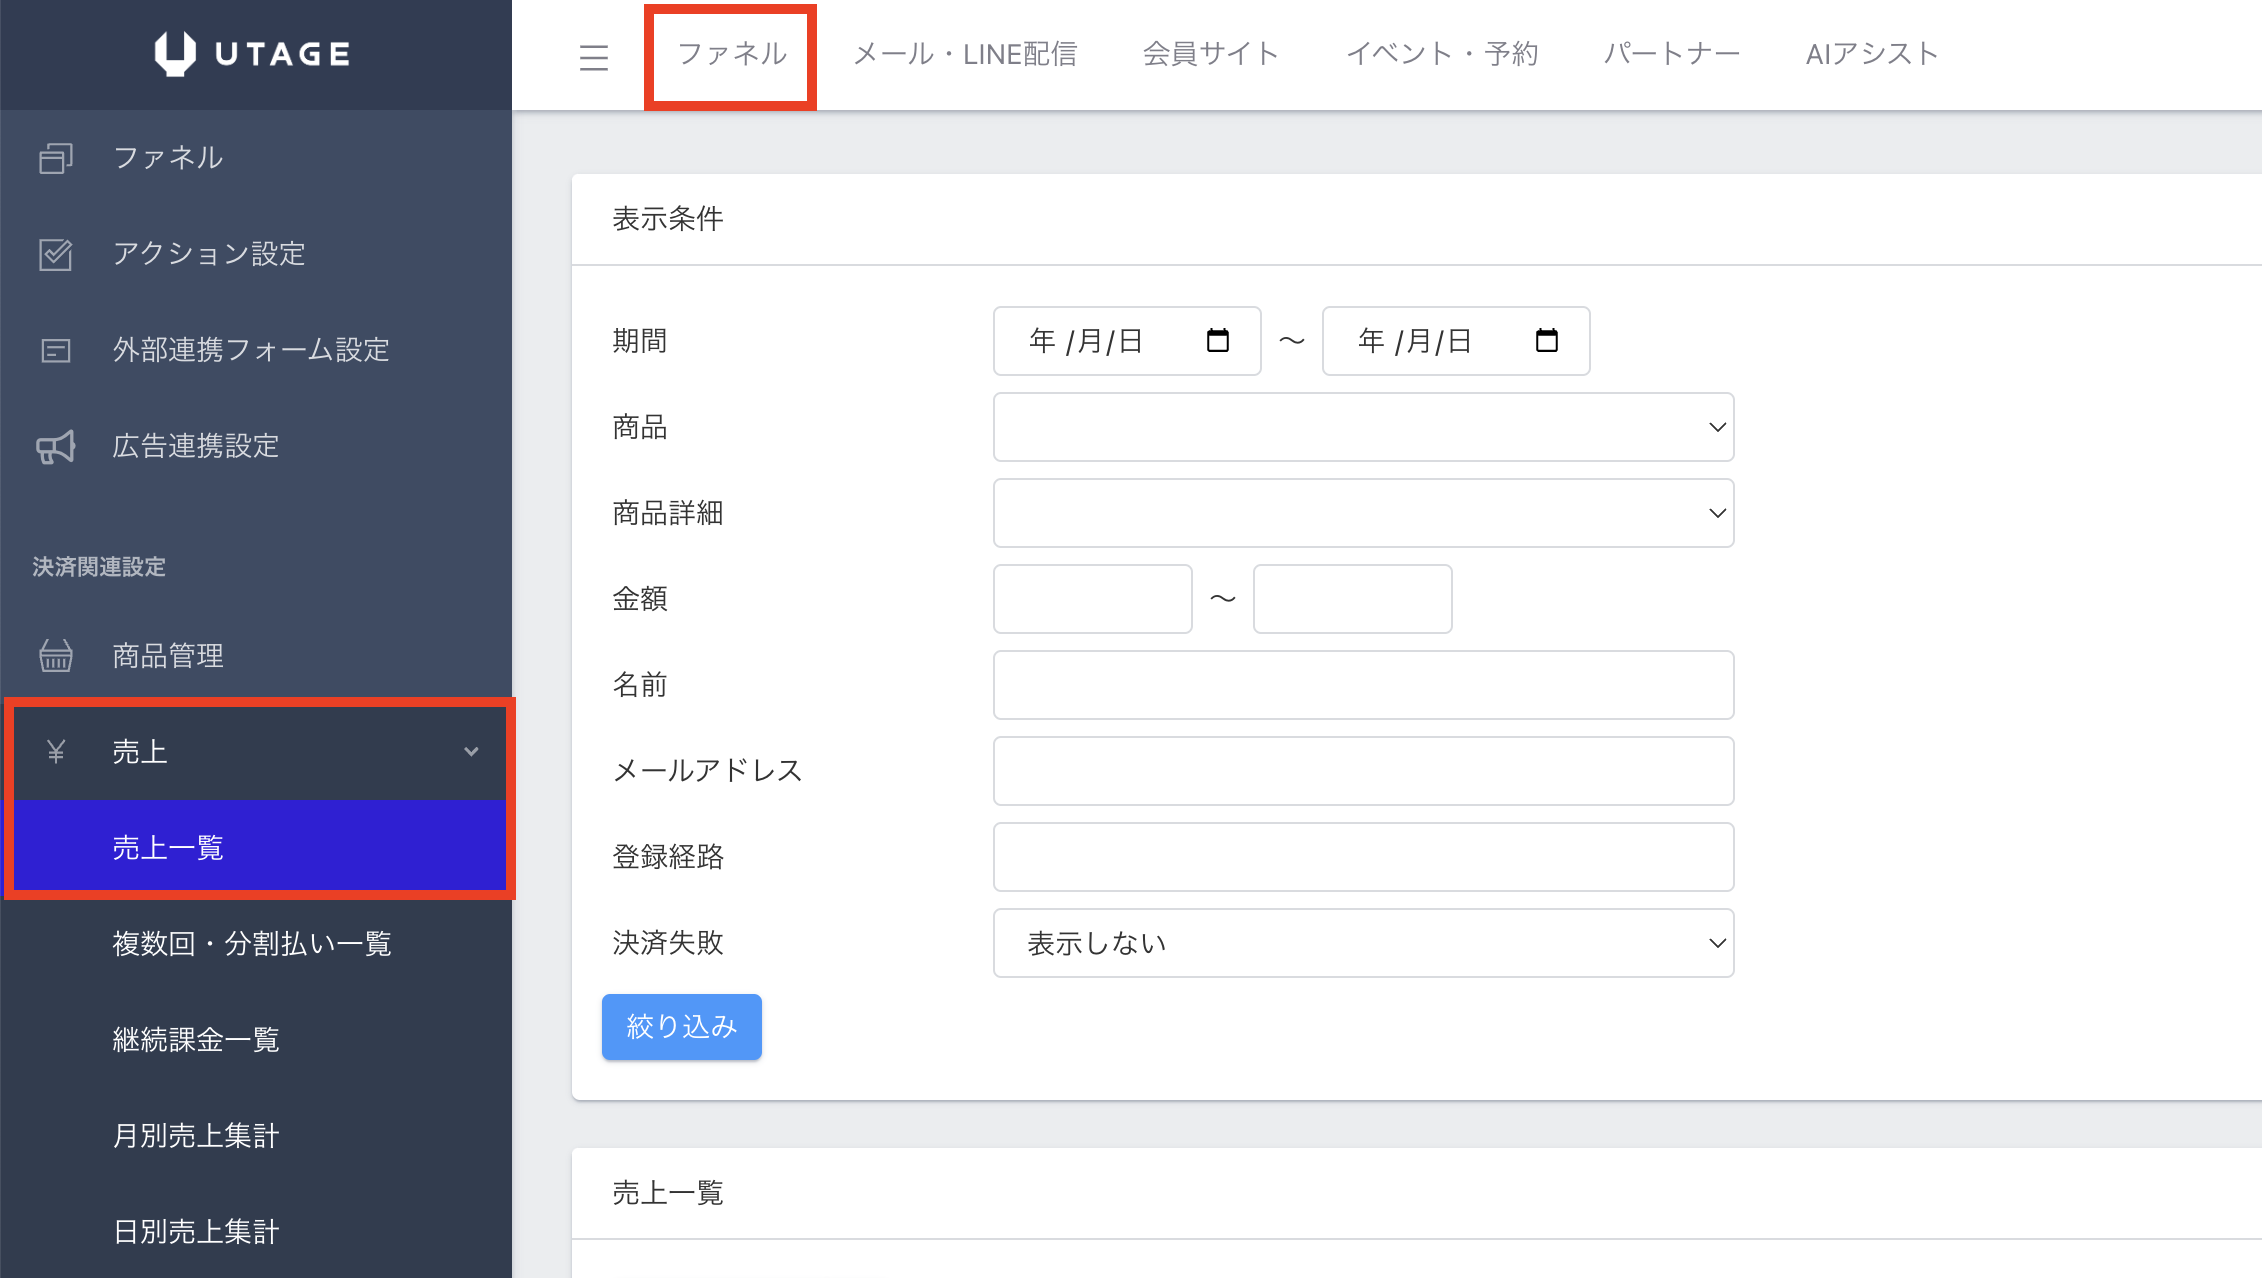Open 月別売上集計 in sidebar
The image size is (2262, 1278).
(196, 1136)
